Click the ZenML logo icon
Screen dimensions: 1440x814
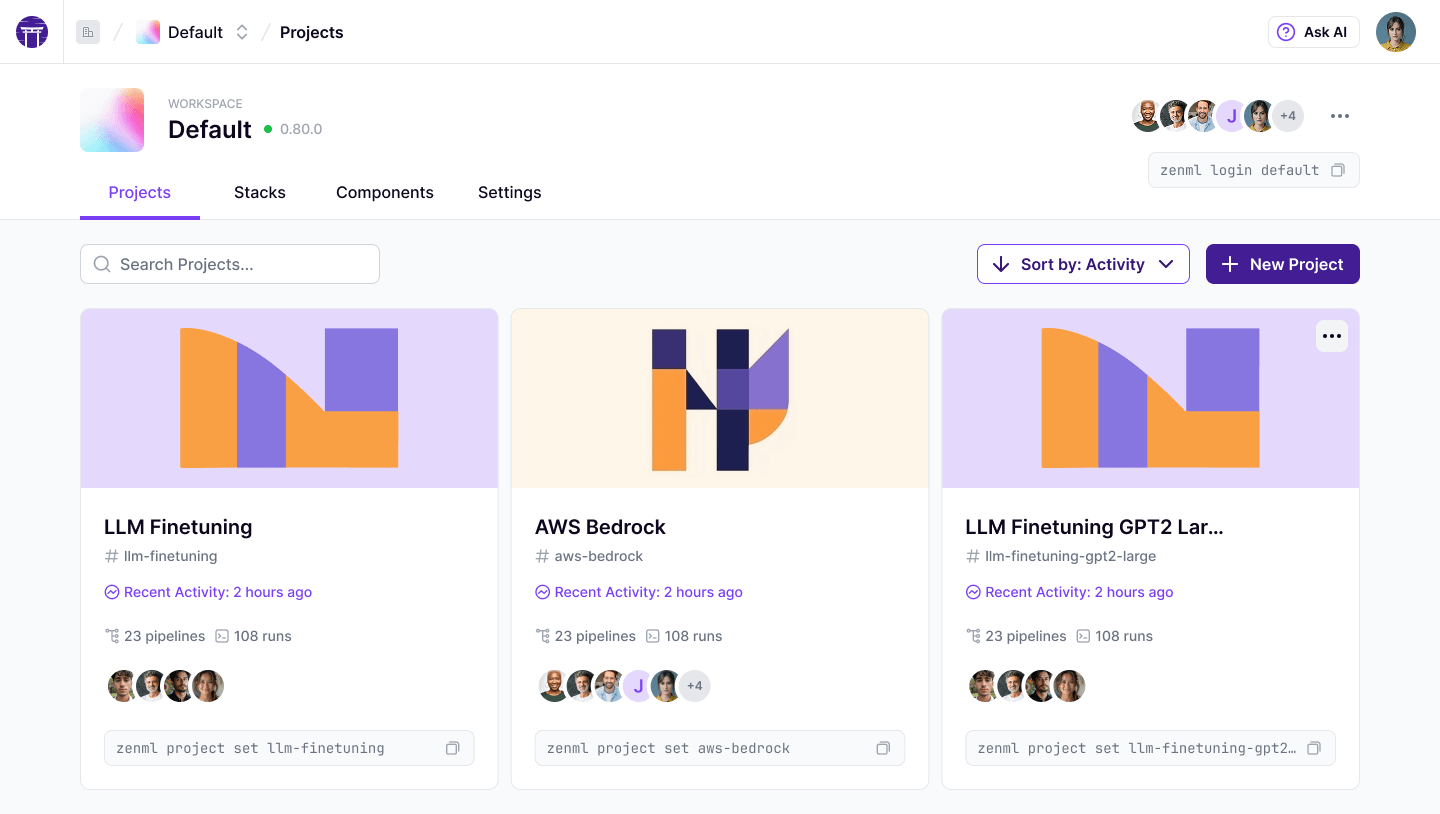(32, 32)
